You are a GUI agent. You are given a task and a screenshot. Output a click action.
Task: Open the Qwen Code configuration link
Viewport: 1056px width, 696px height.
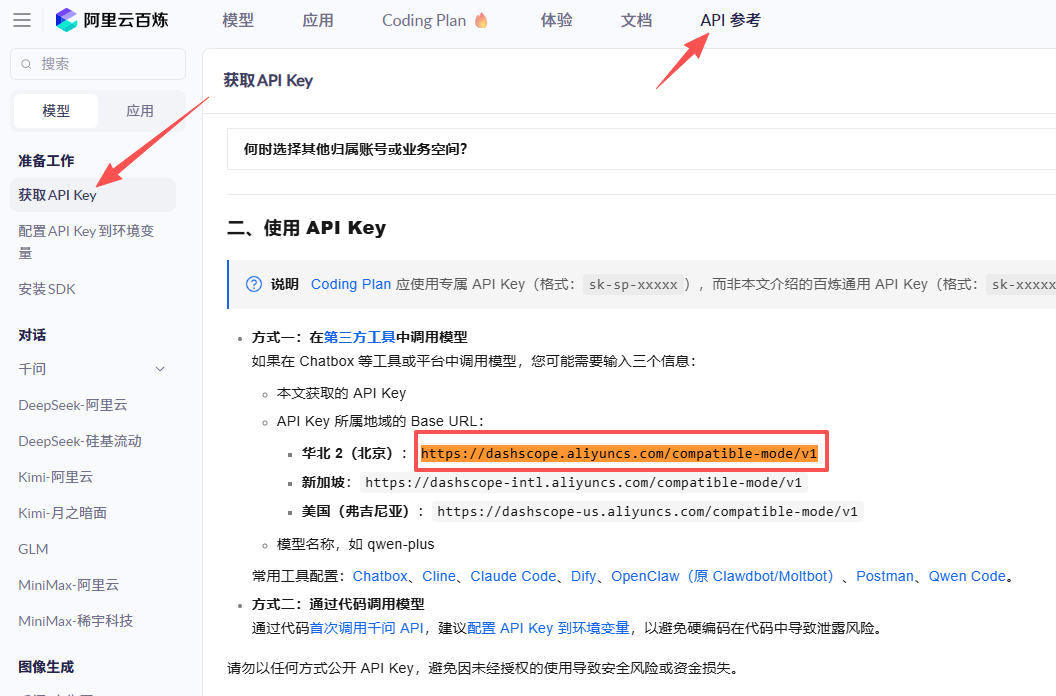[967, 576]
